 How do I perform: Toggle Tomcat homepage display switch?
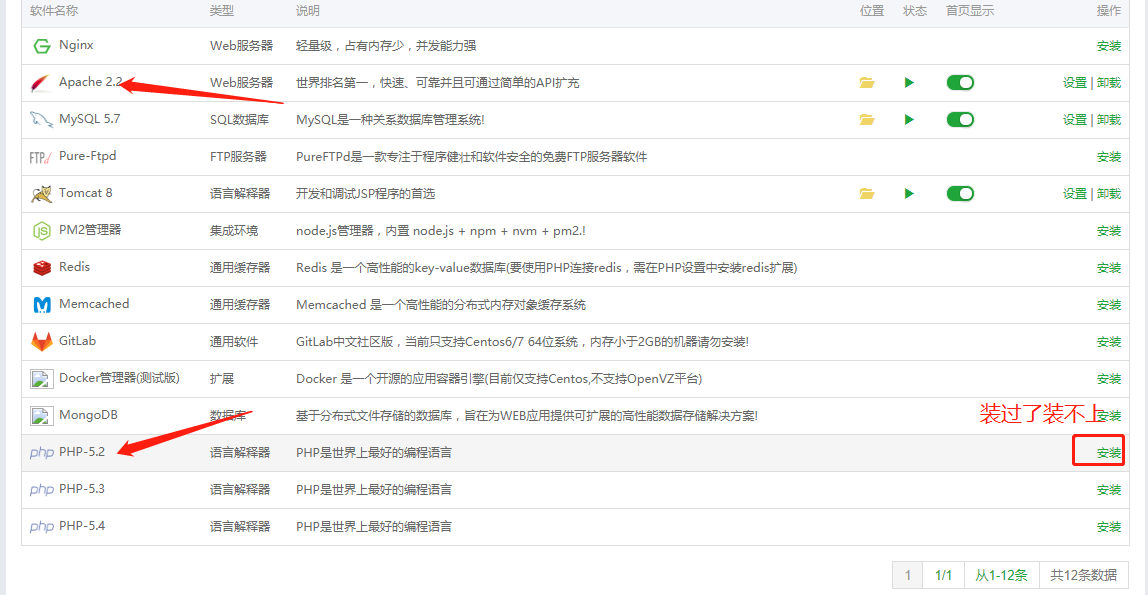click(960, 193)
